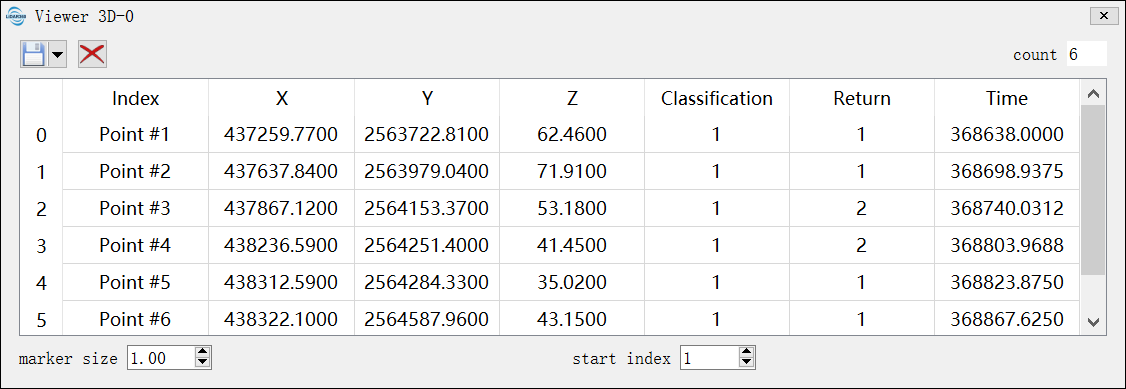
Task: Click the count value field
Action: pyautogui.click(x=1087, y=55)
